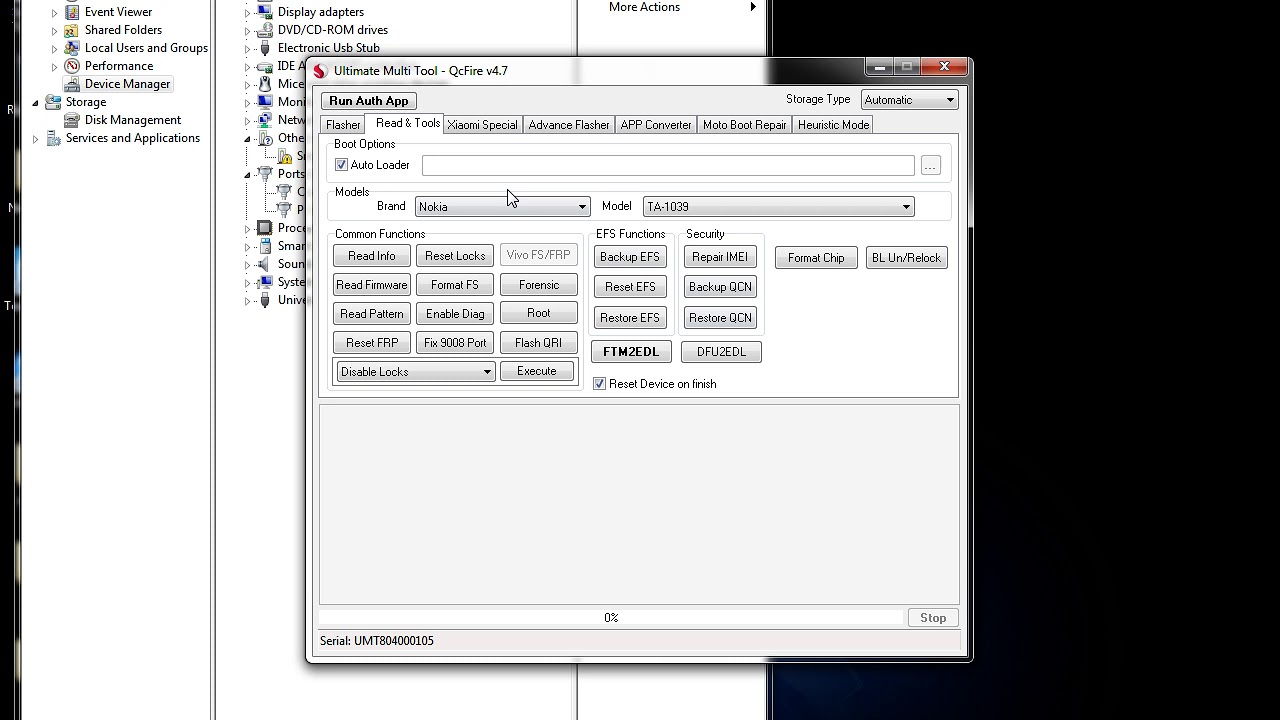Click the DVD/CD-ROM drives icon
This screenshot has height=720, width=1280.
coord(265,30)
